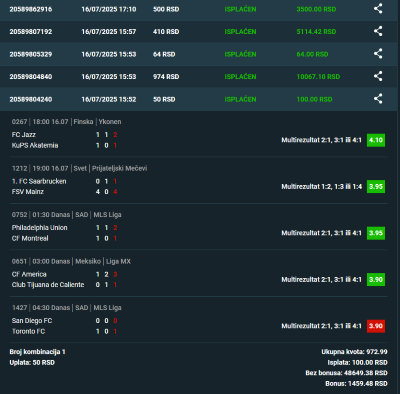Select date 16/07/2025 15:52
The width and height of the screenshot is (400, 394).
109,99
